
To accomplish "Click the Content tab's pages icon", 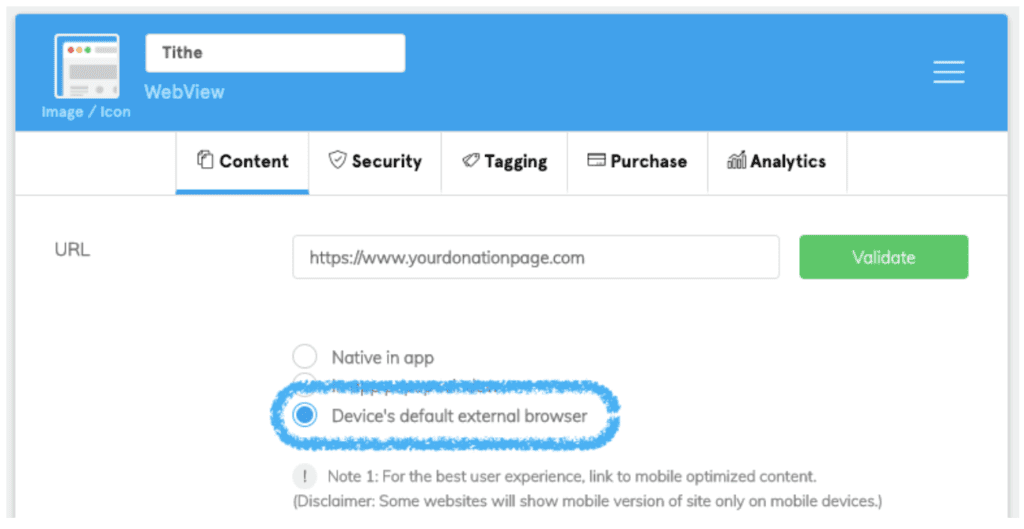I will (205, 160).
